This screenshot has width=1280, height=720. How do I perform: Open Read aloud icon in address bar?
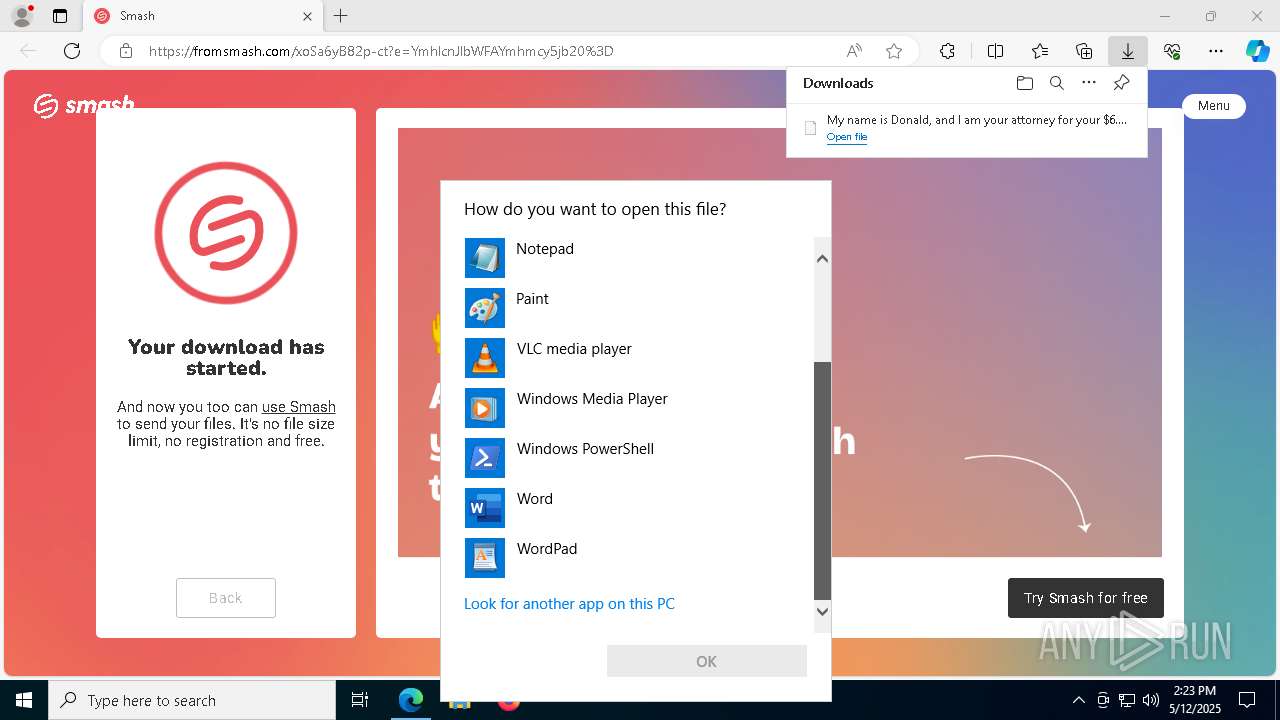click(854, 51)
